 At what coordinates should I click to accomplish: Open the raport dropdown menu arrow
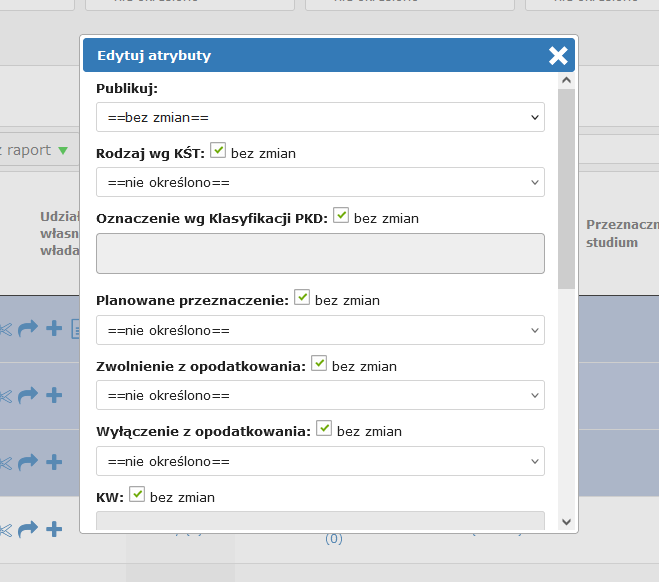point(63,151)
